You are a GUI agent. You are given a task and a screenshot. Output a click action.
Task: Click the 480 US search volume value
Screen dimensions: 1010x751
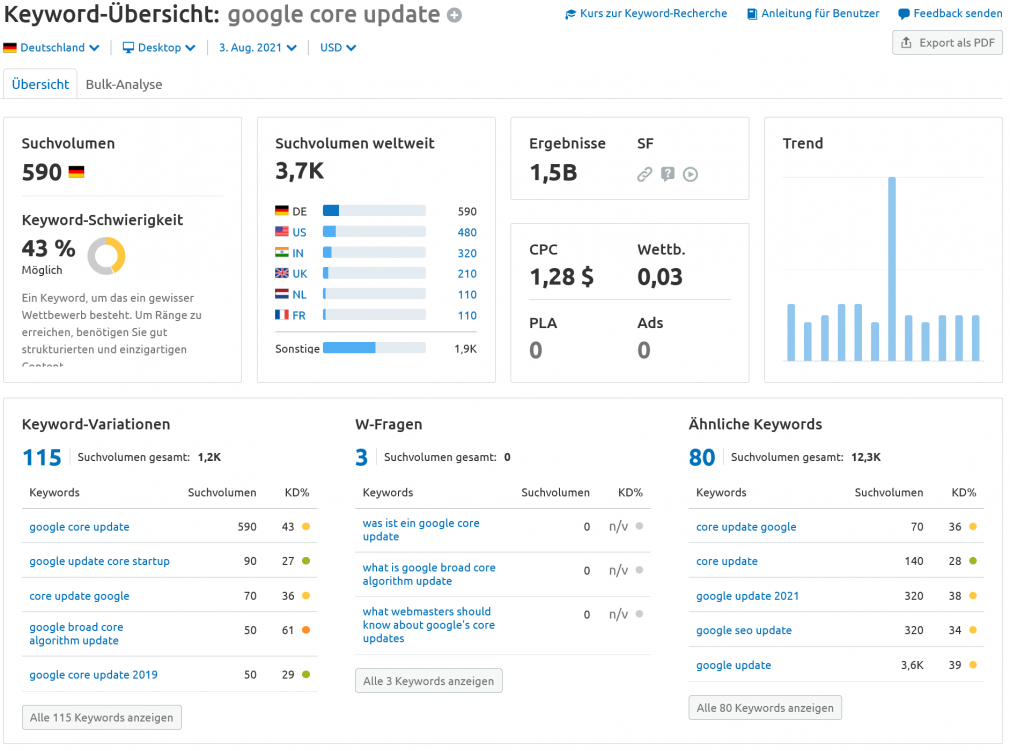(x=467, y=233)
